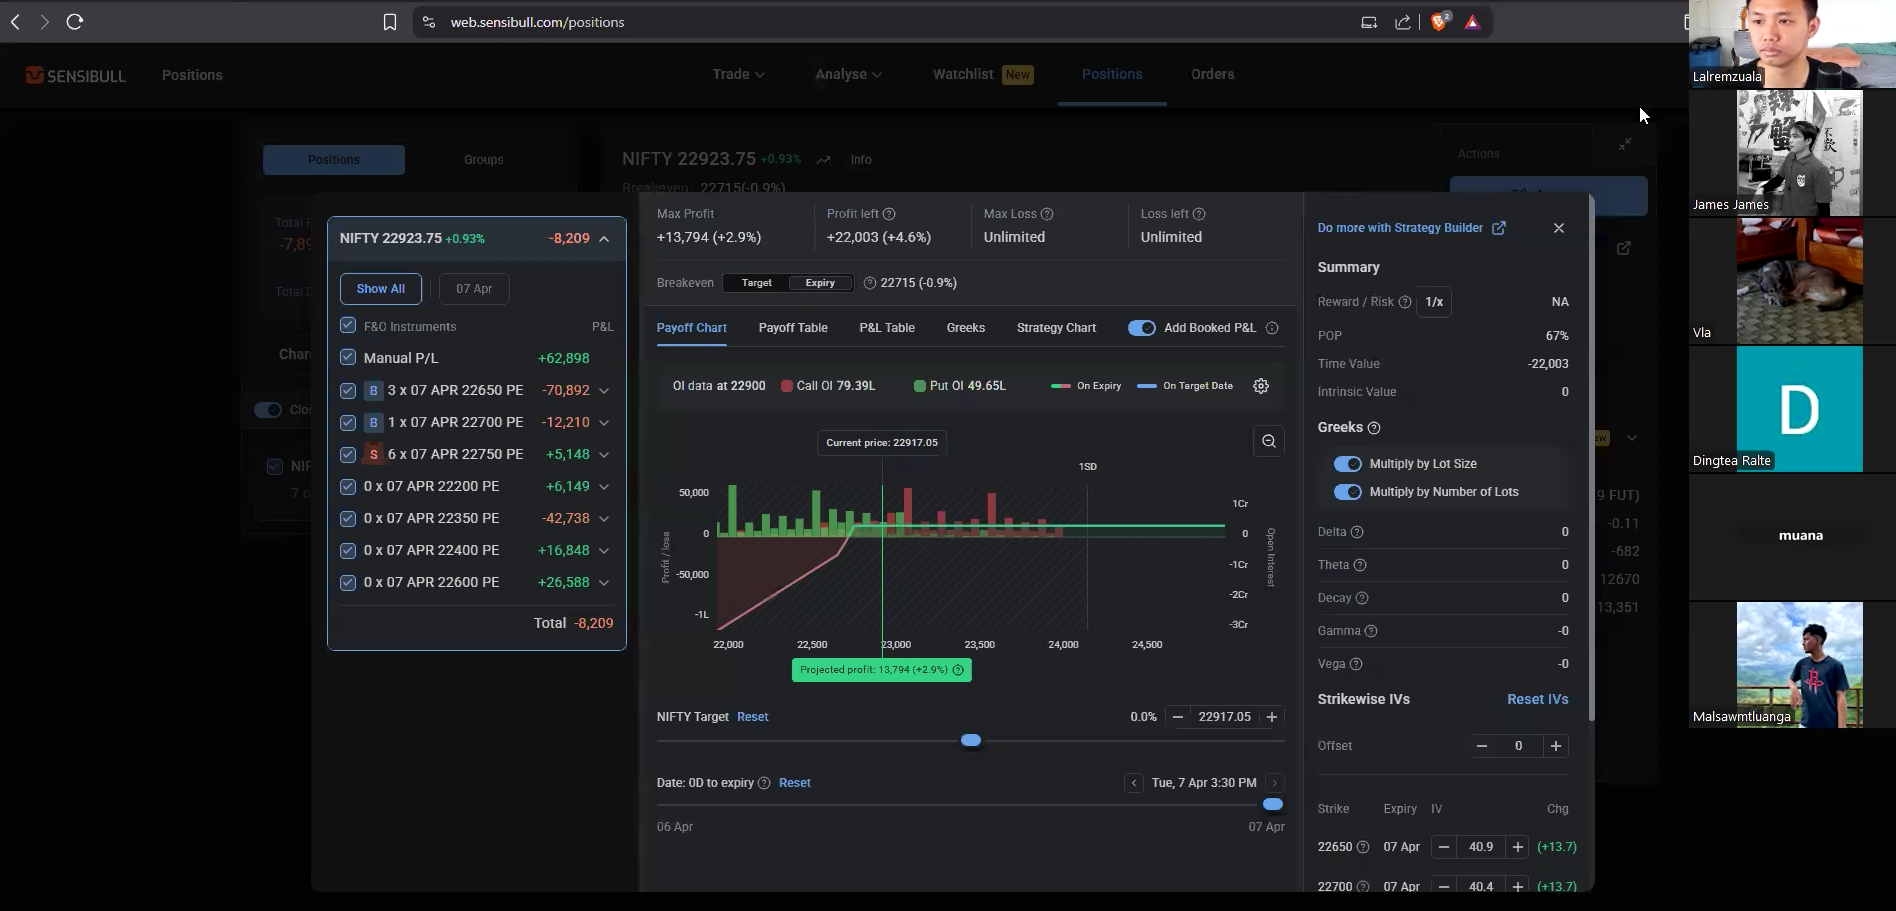
Task: Disable Multiply by Lot Size toggle
Action: coord(1347,464)
